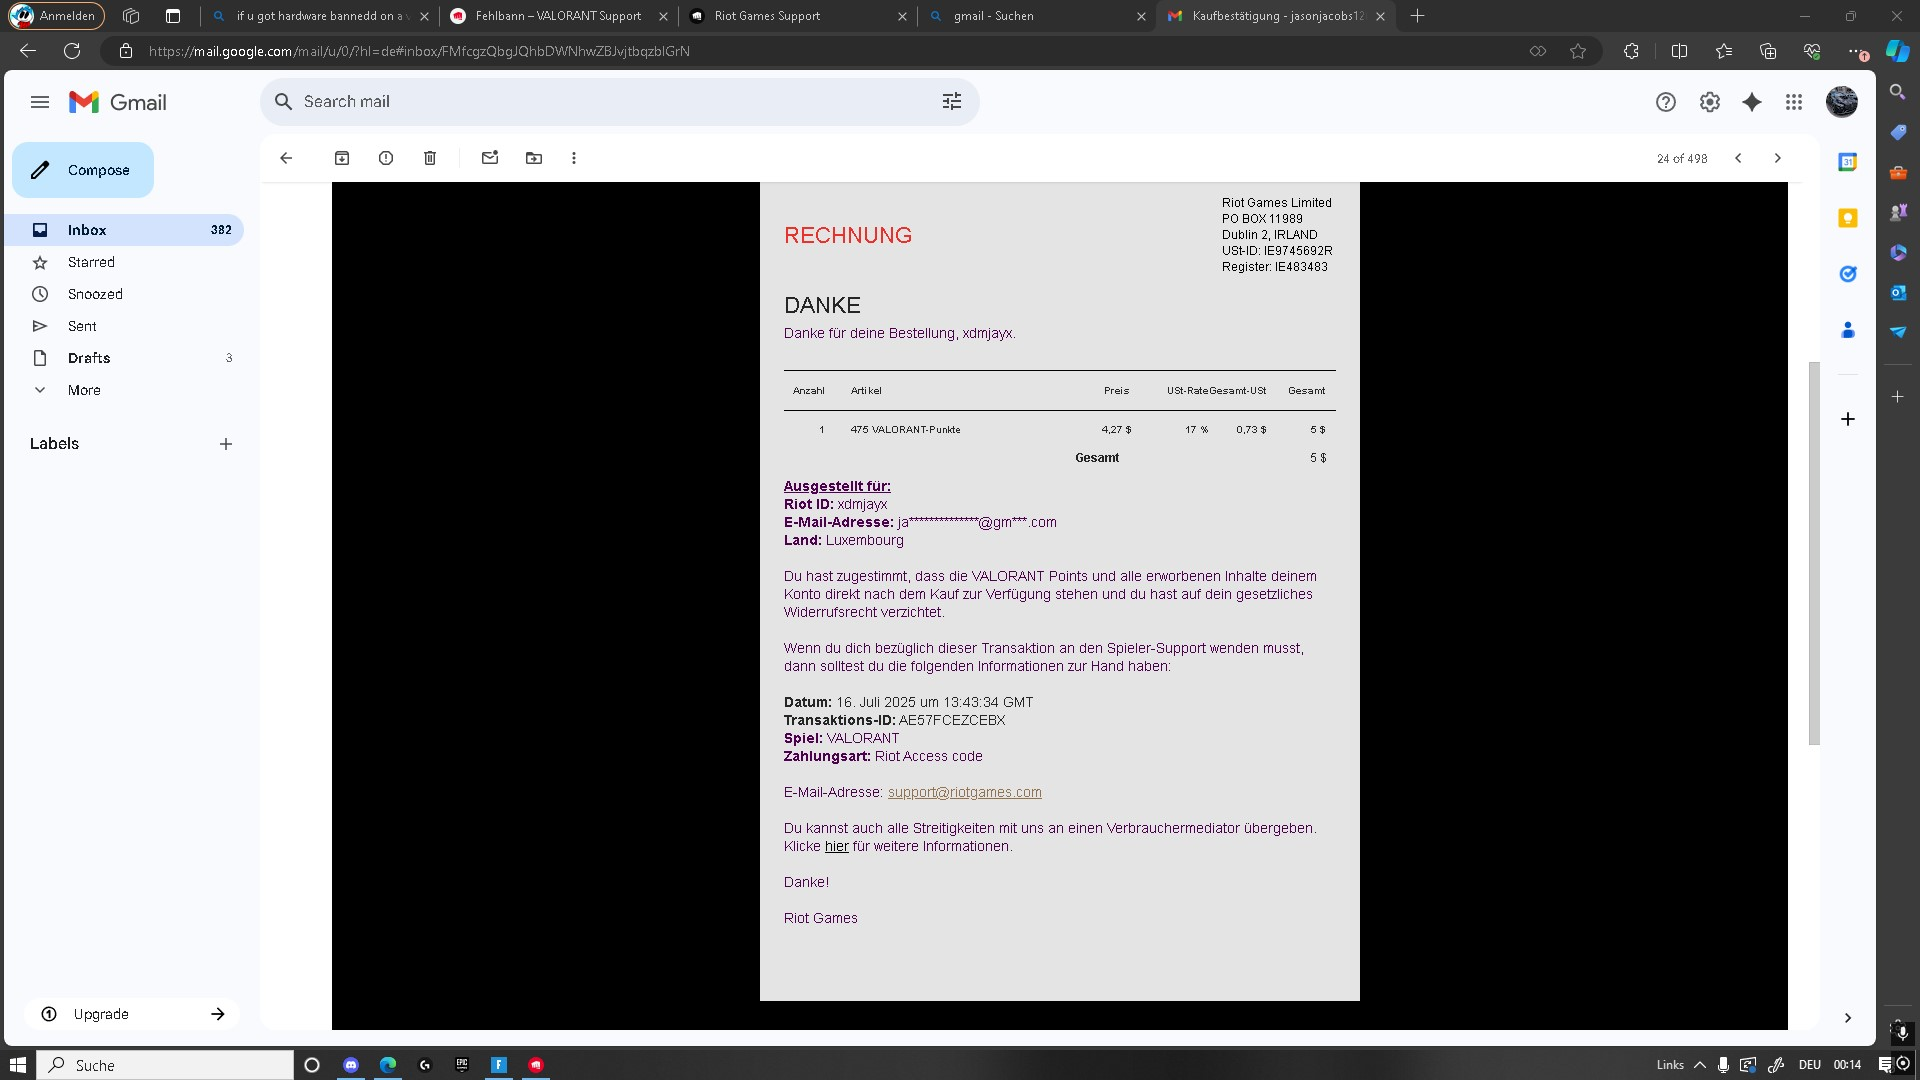Select the '475 VALORANT-Punkte' item row

1059,430
